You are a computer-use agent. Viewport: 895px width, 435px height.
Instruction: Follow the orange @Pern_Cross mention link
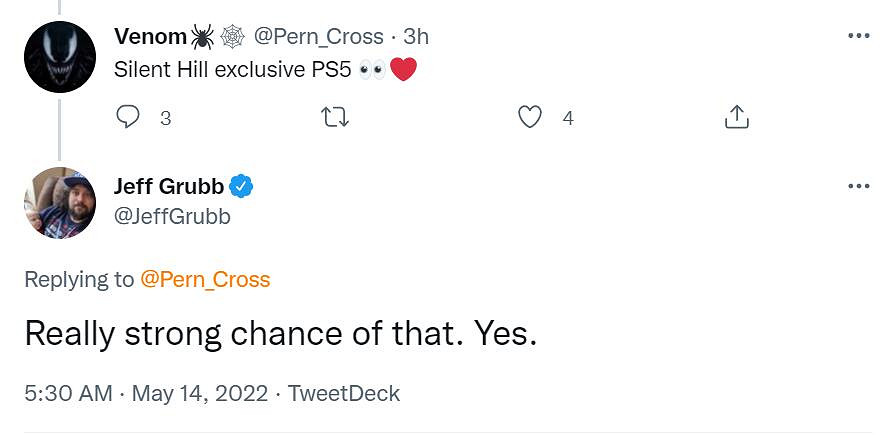point(205,279)
